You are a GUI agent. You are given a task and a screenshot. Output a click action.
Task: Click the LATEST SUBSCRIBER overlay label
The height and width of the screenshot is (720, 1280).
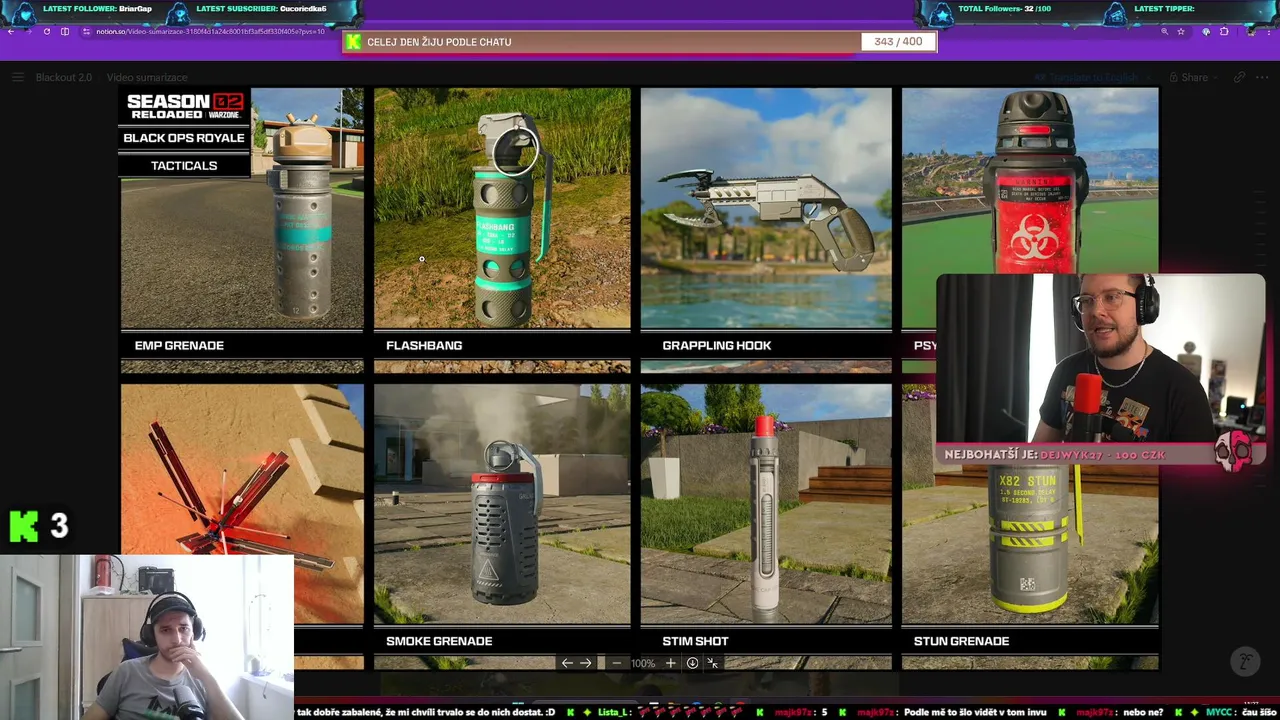(261, 9)
